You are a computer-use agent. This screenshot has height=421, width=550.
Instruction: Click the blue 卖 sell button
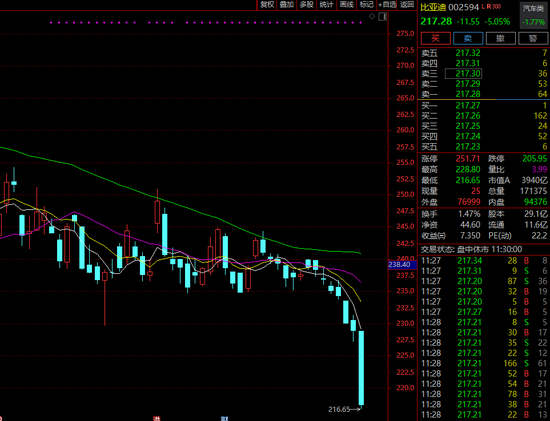tap(468, 38)
